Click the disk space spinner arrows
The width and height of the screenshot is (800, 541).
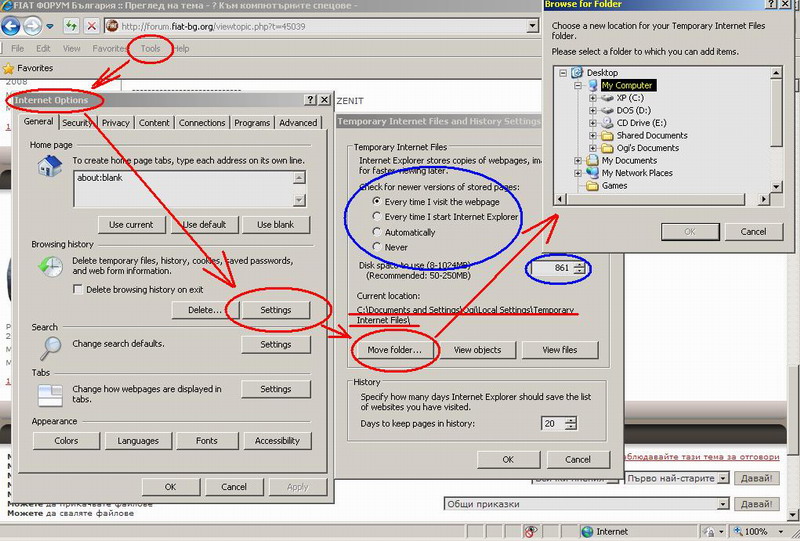[579, 268]
